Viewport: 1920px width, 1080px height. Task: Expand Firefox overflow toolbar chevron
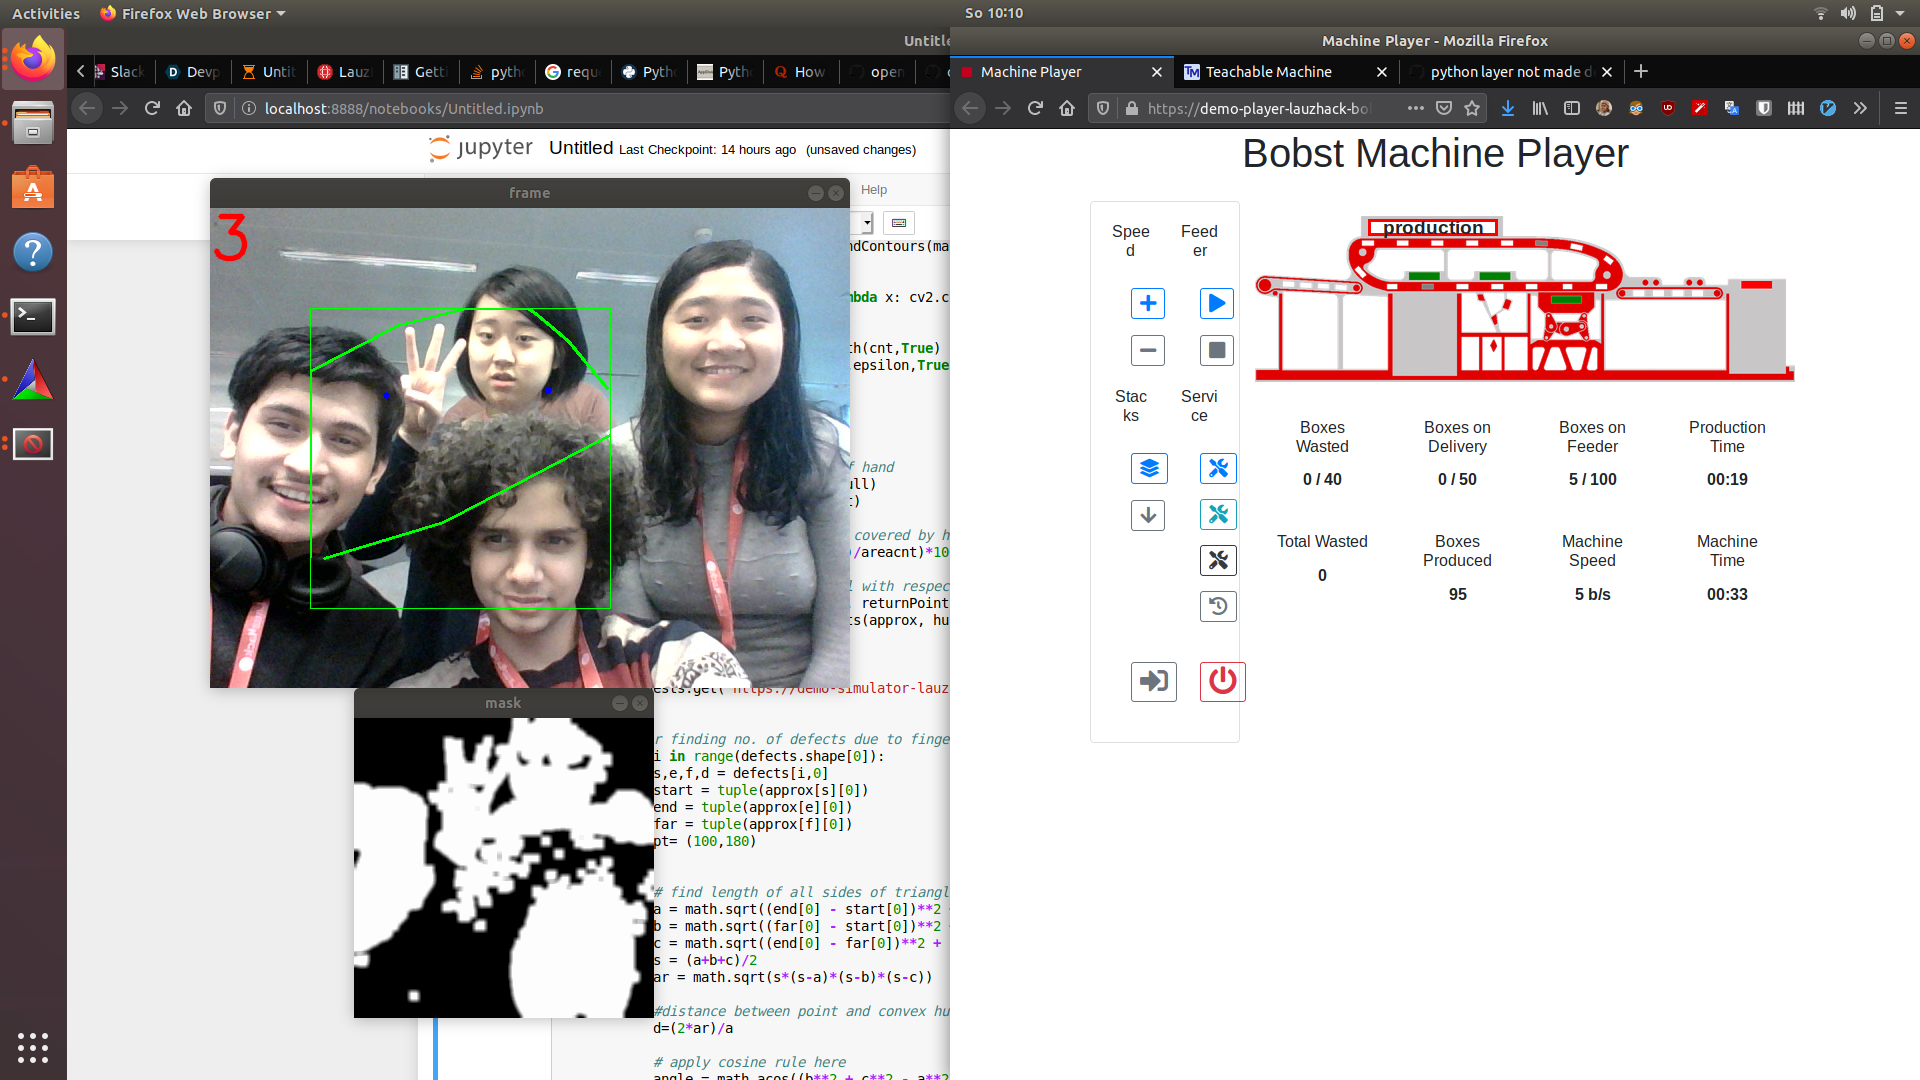coord(1860,108)
